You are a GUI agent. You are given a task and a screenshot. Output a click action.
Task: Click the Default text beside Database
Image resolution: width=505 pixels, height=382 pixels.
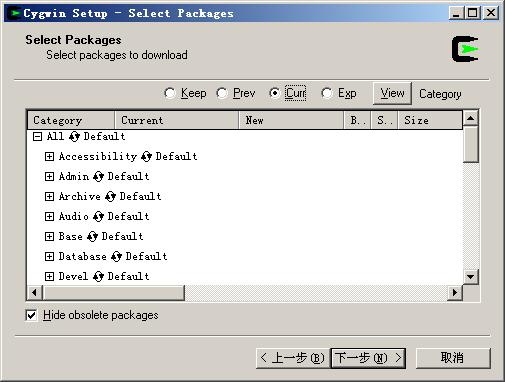146,256
